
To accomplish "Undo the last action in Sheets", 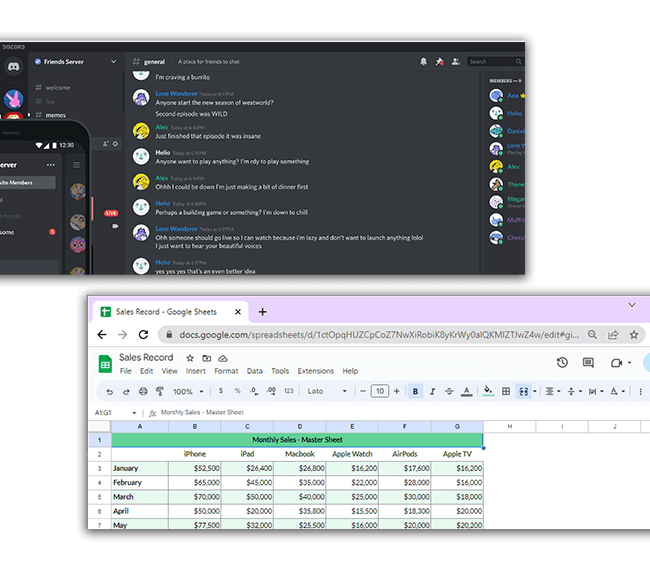I will [x=109, y=391].
